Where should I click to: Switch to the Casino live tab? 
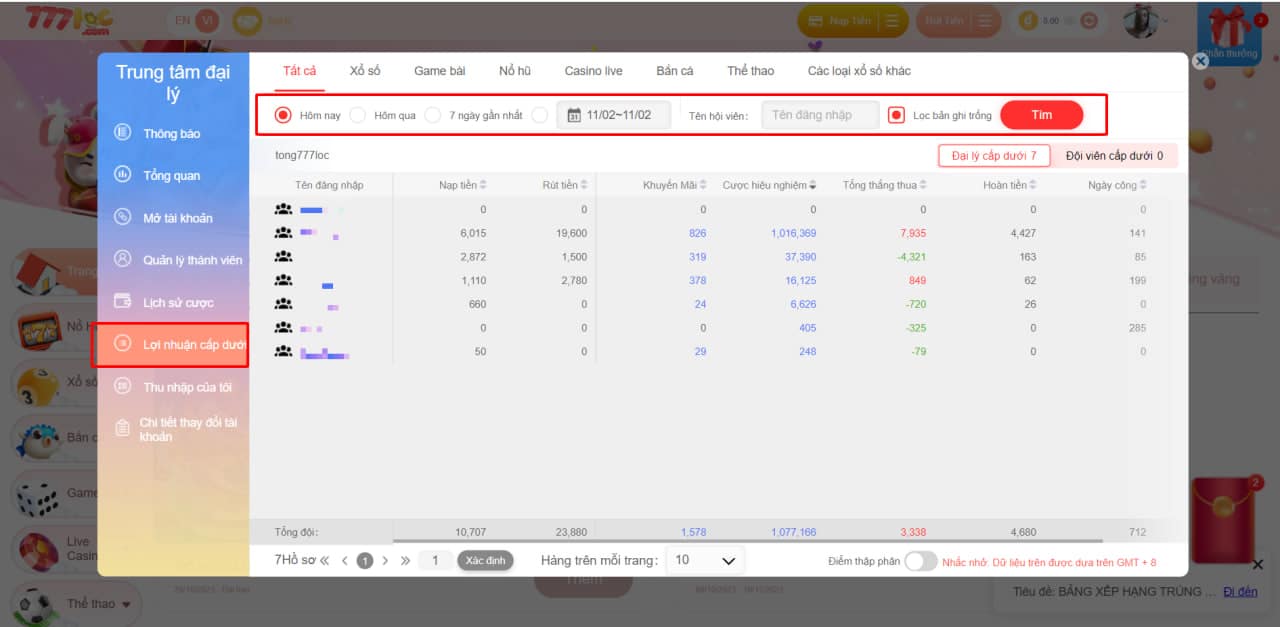593,71
